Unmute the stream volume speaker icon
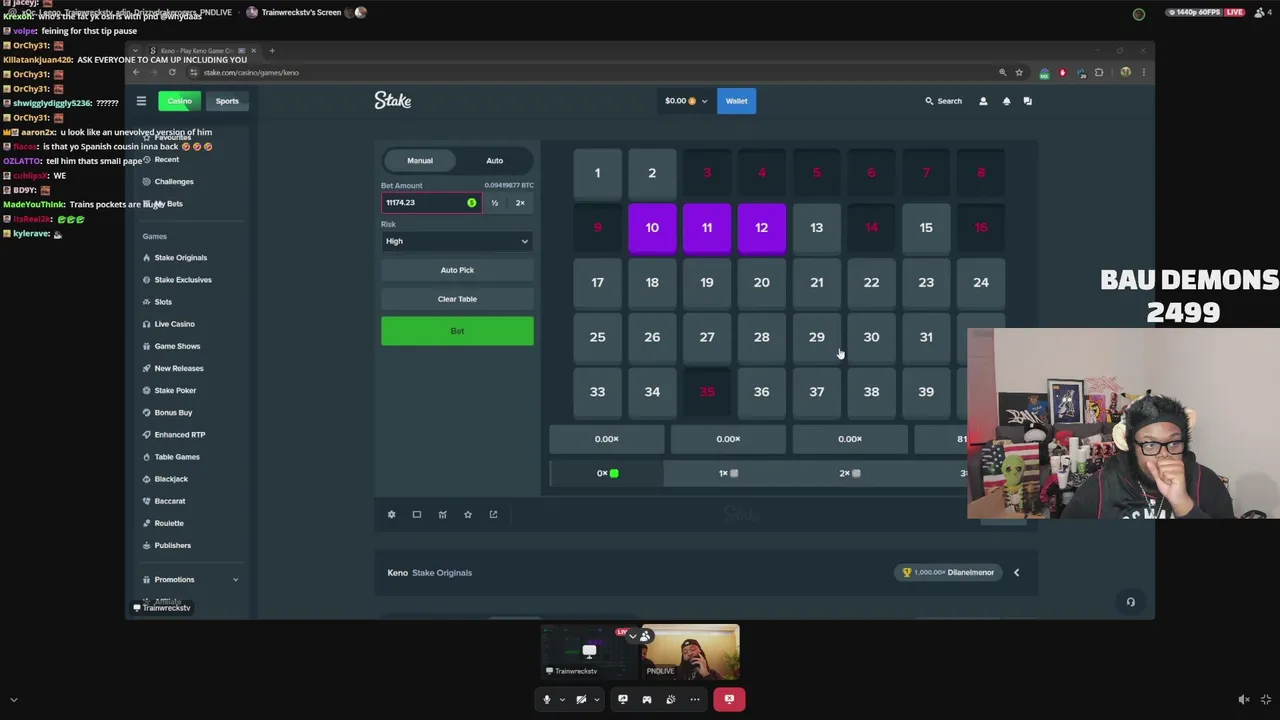Screen dimensions: 1280x720 pos(1243,700)
